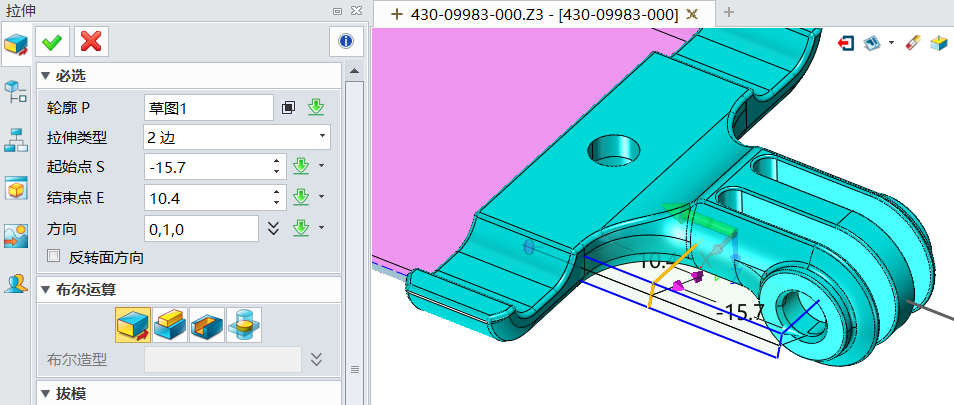
Task: Choose the Intersect boolean operation icon
Action: click(243, 324)
